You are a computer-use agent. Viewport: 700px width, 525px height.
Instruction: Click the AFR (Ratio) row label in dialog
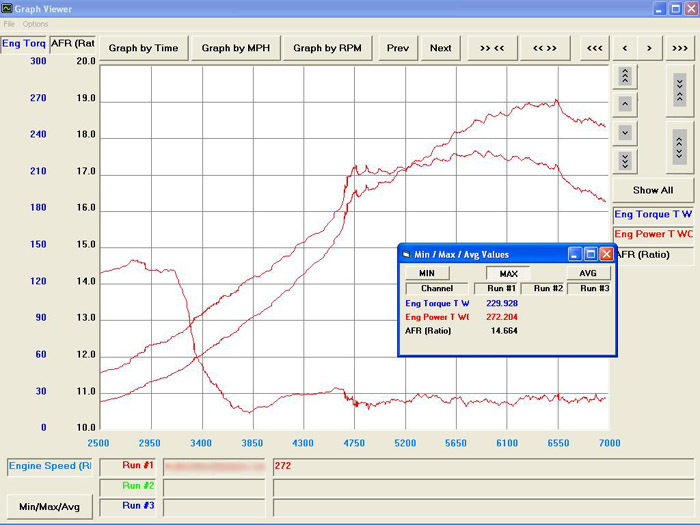coord(428,331)
